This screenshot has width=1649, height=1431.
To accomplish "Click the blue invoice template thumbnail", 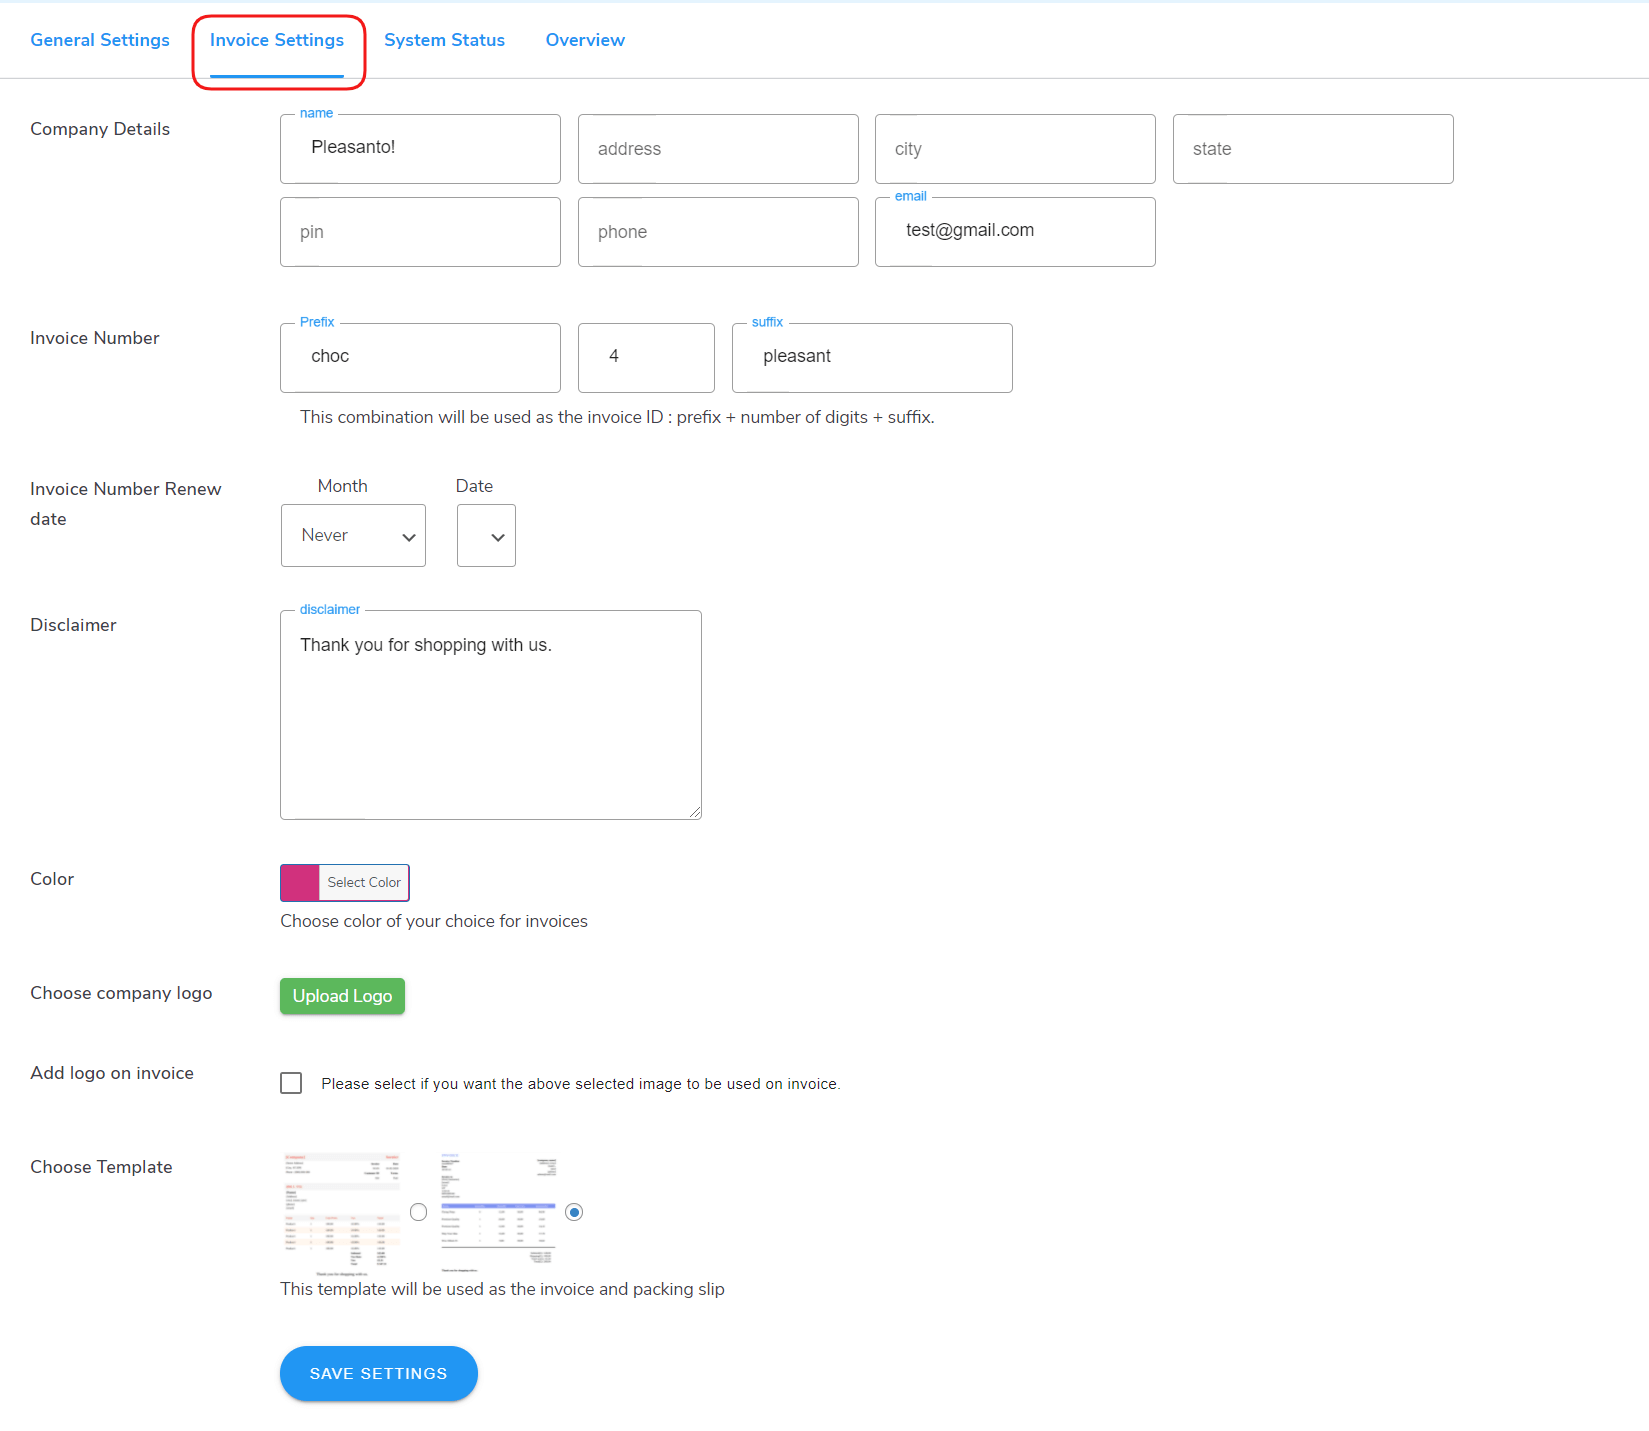I will point(497,1212).
